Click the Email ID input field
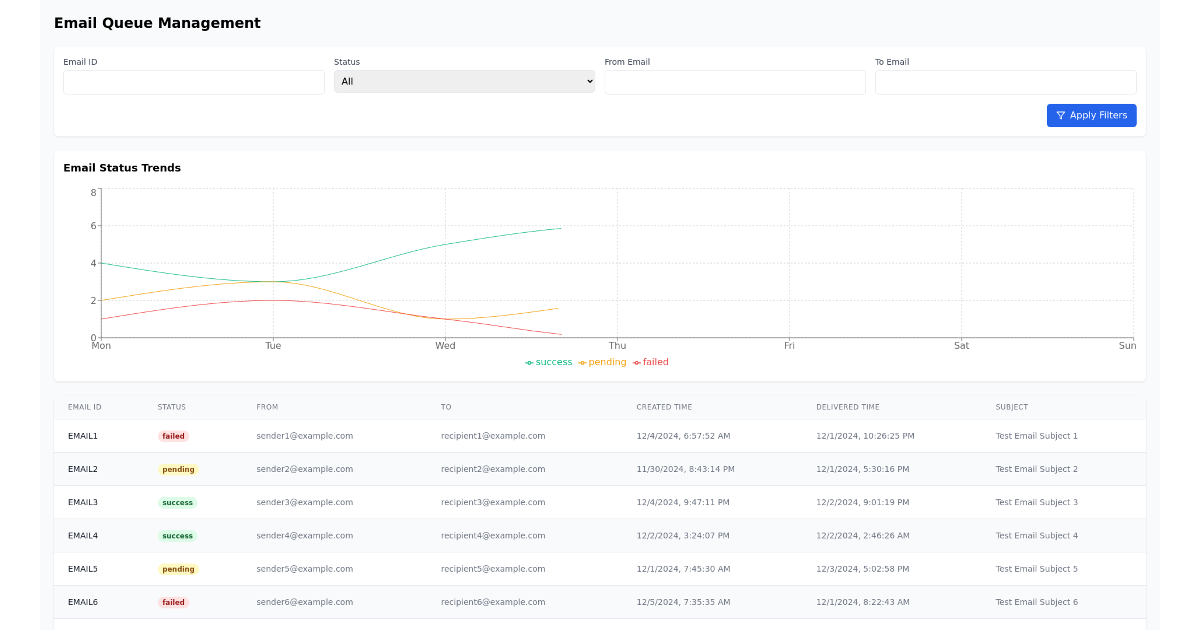Viewport: 1200px width, 630px height. point(193,81)
